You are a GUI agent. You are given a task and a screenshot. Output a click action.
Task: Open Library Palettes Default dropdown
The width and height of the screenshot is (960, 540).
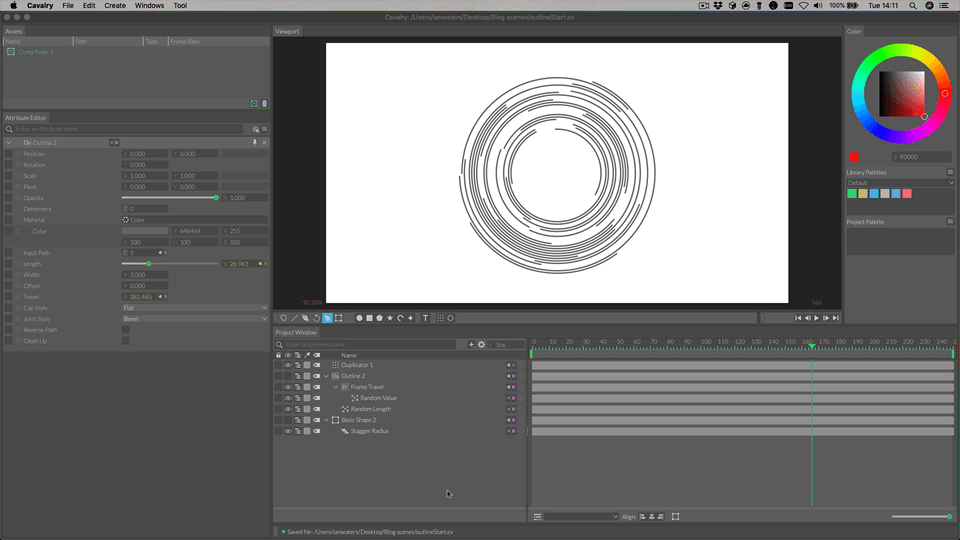(900, 183)
